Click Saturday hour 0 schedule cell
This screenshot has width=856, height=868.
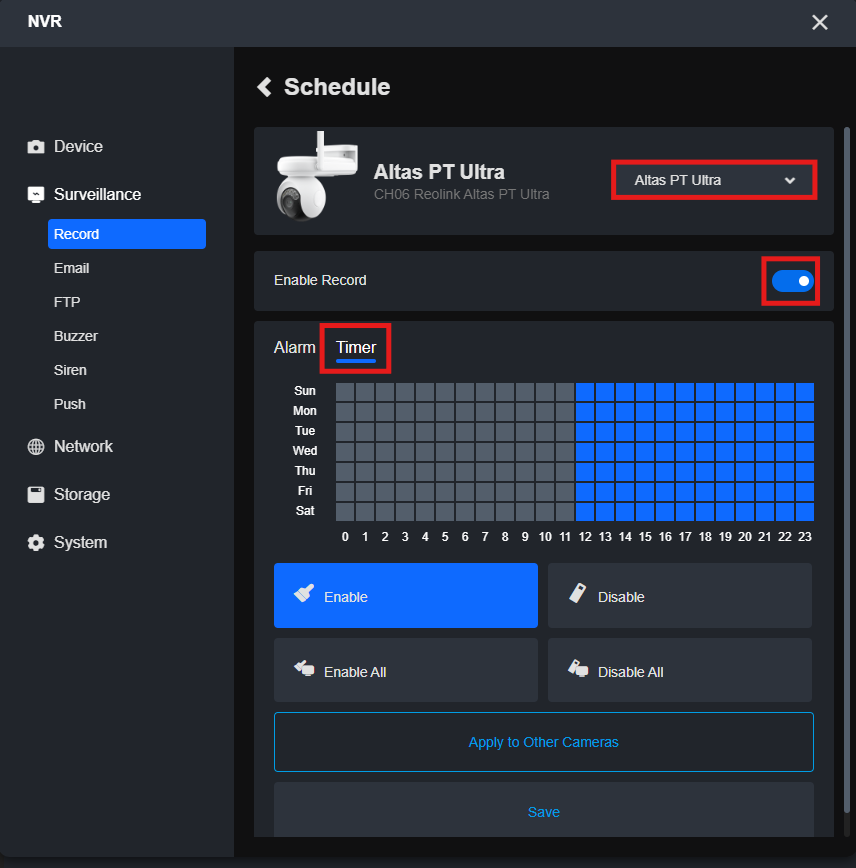coord(345,512)
